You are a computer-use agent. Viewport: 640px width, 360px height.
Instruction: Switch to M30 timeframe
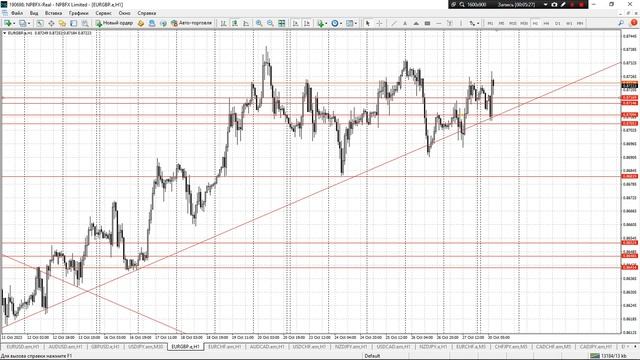524,23
